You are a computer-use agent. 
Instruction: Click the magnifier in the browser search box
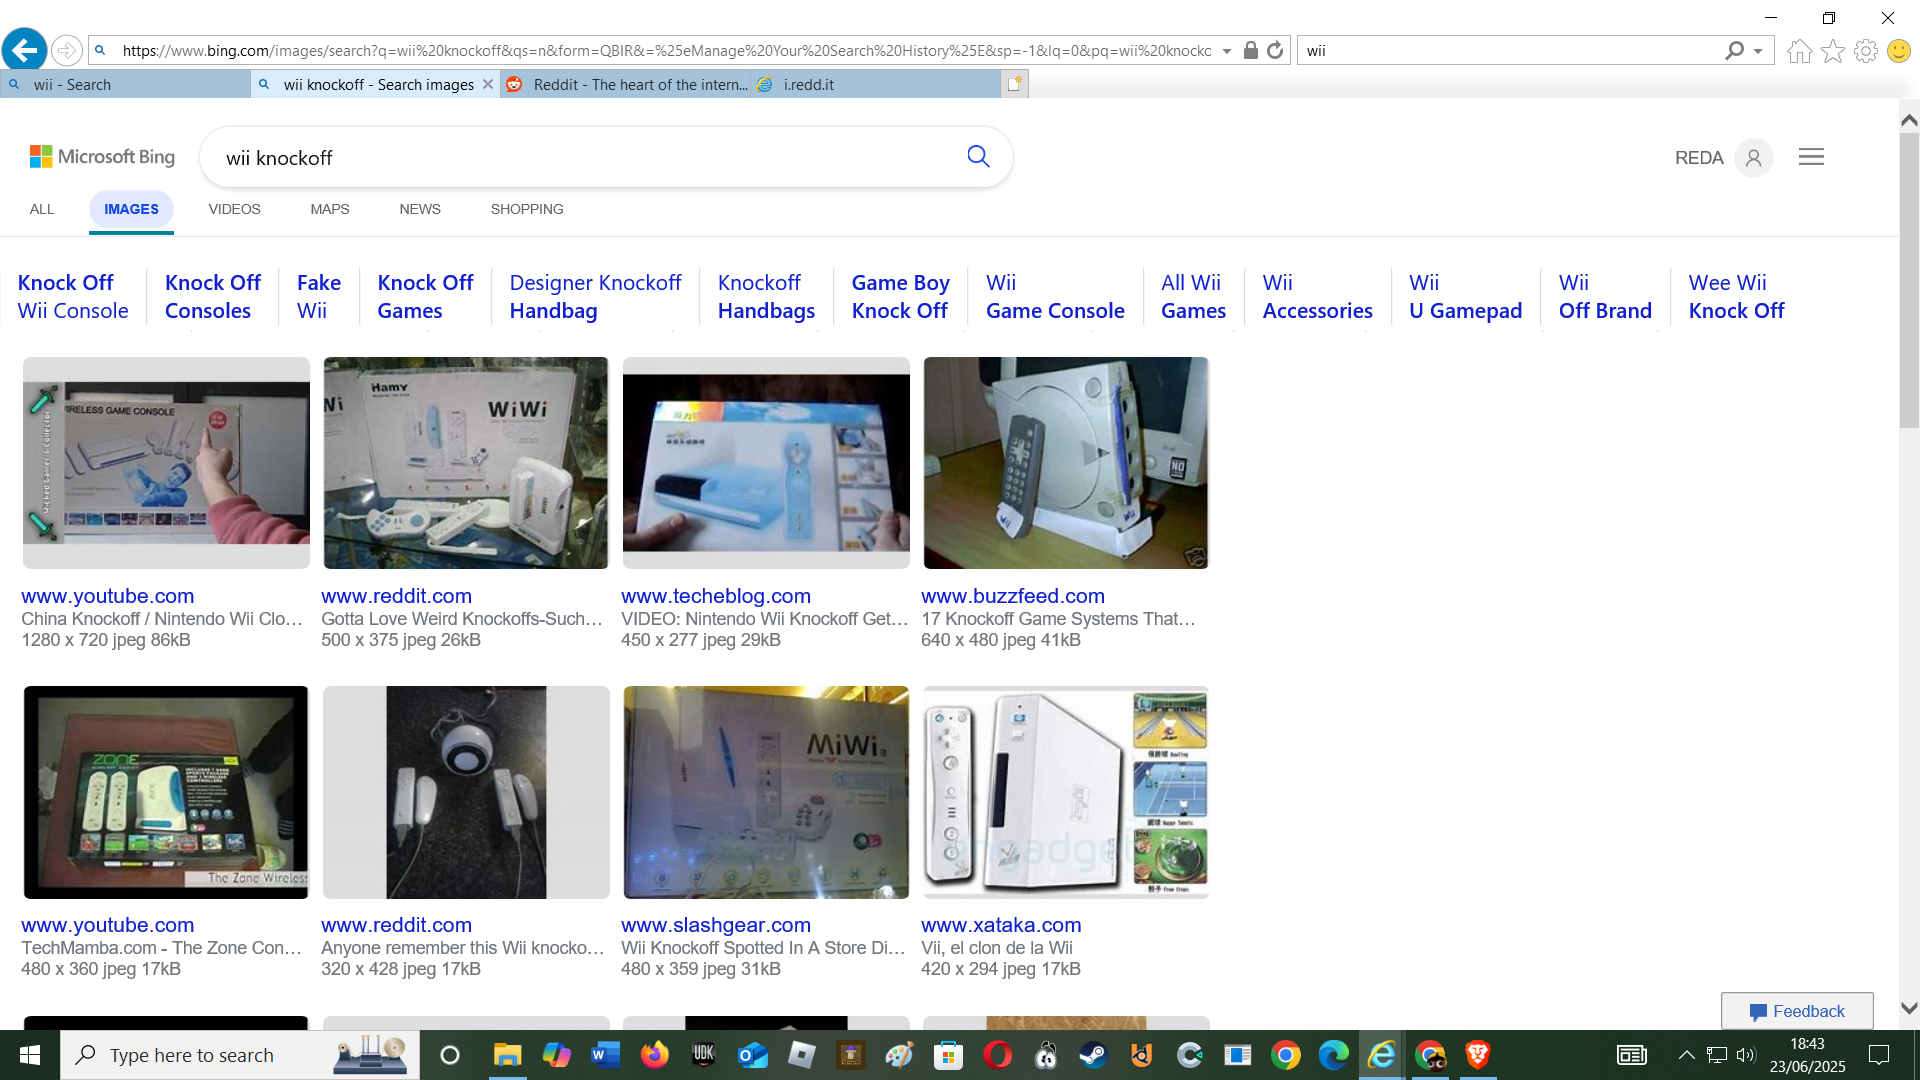coord(1734,50)
